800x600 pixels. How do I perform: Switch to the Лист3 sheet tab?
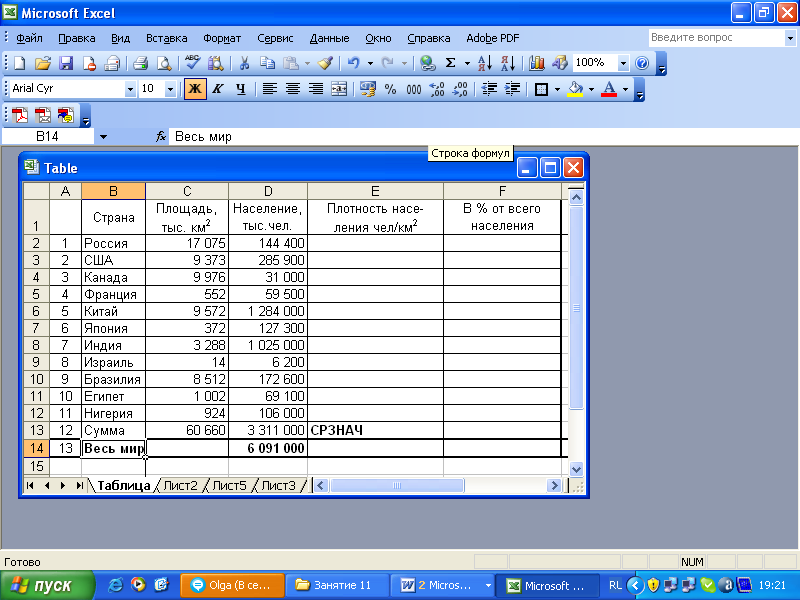click(x=278, y=485)
